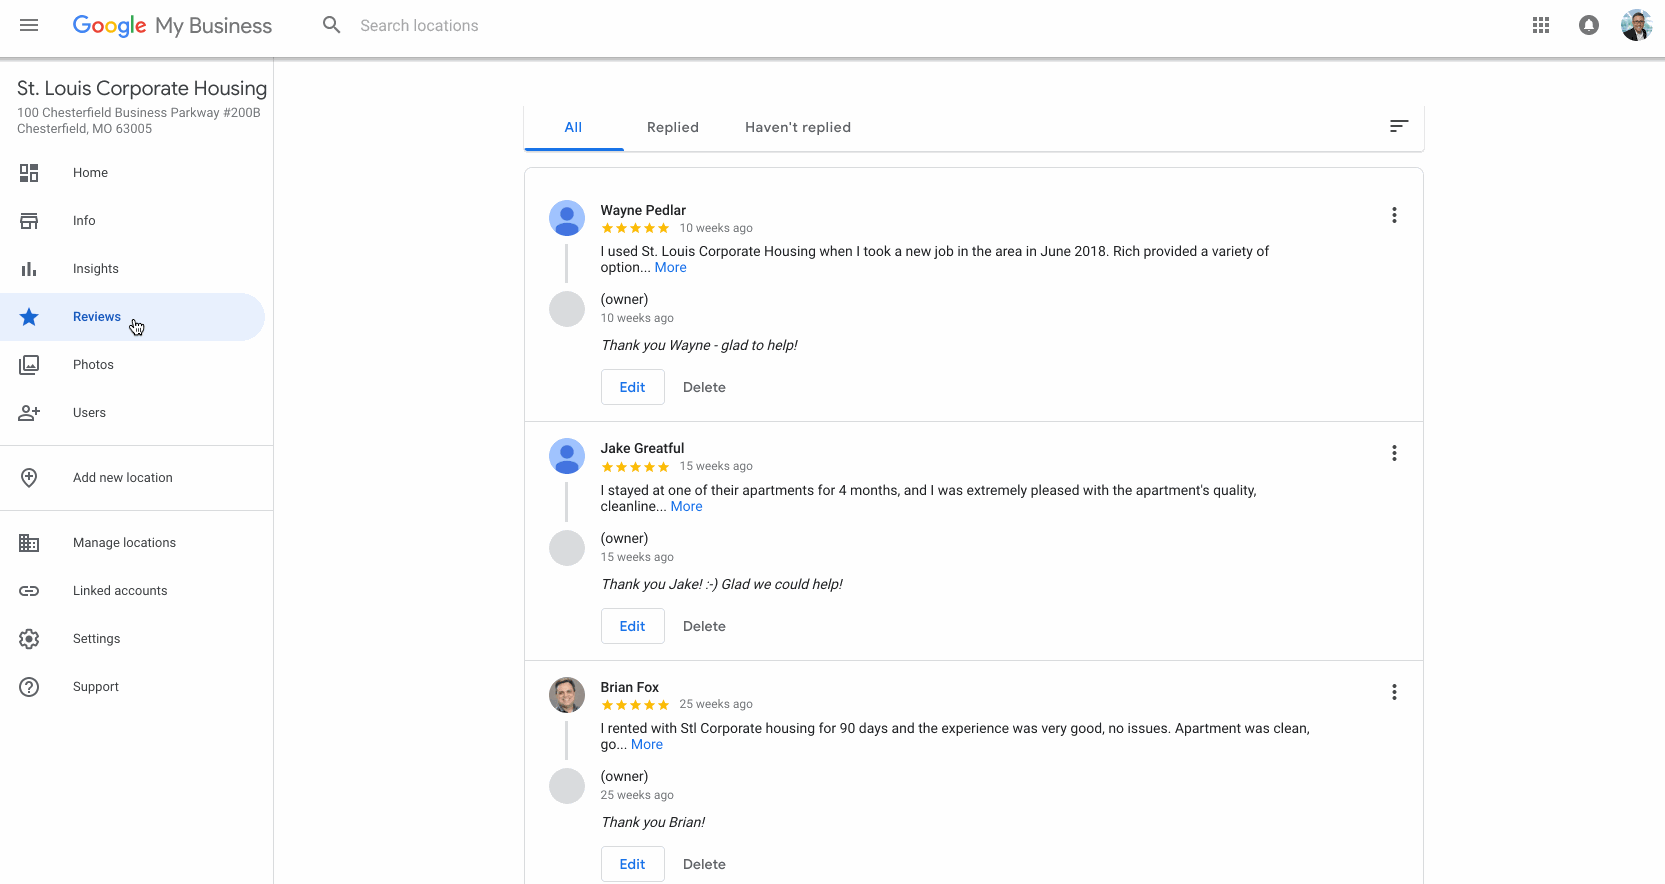Select the Linked accounts chain icon
Image resolution: width=1665 pixels, height=884 pixels.
30,590
